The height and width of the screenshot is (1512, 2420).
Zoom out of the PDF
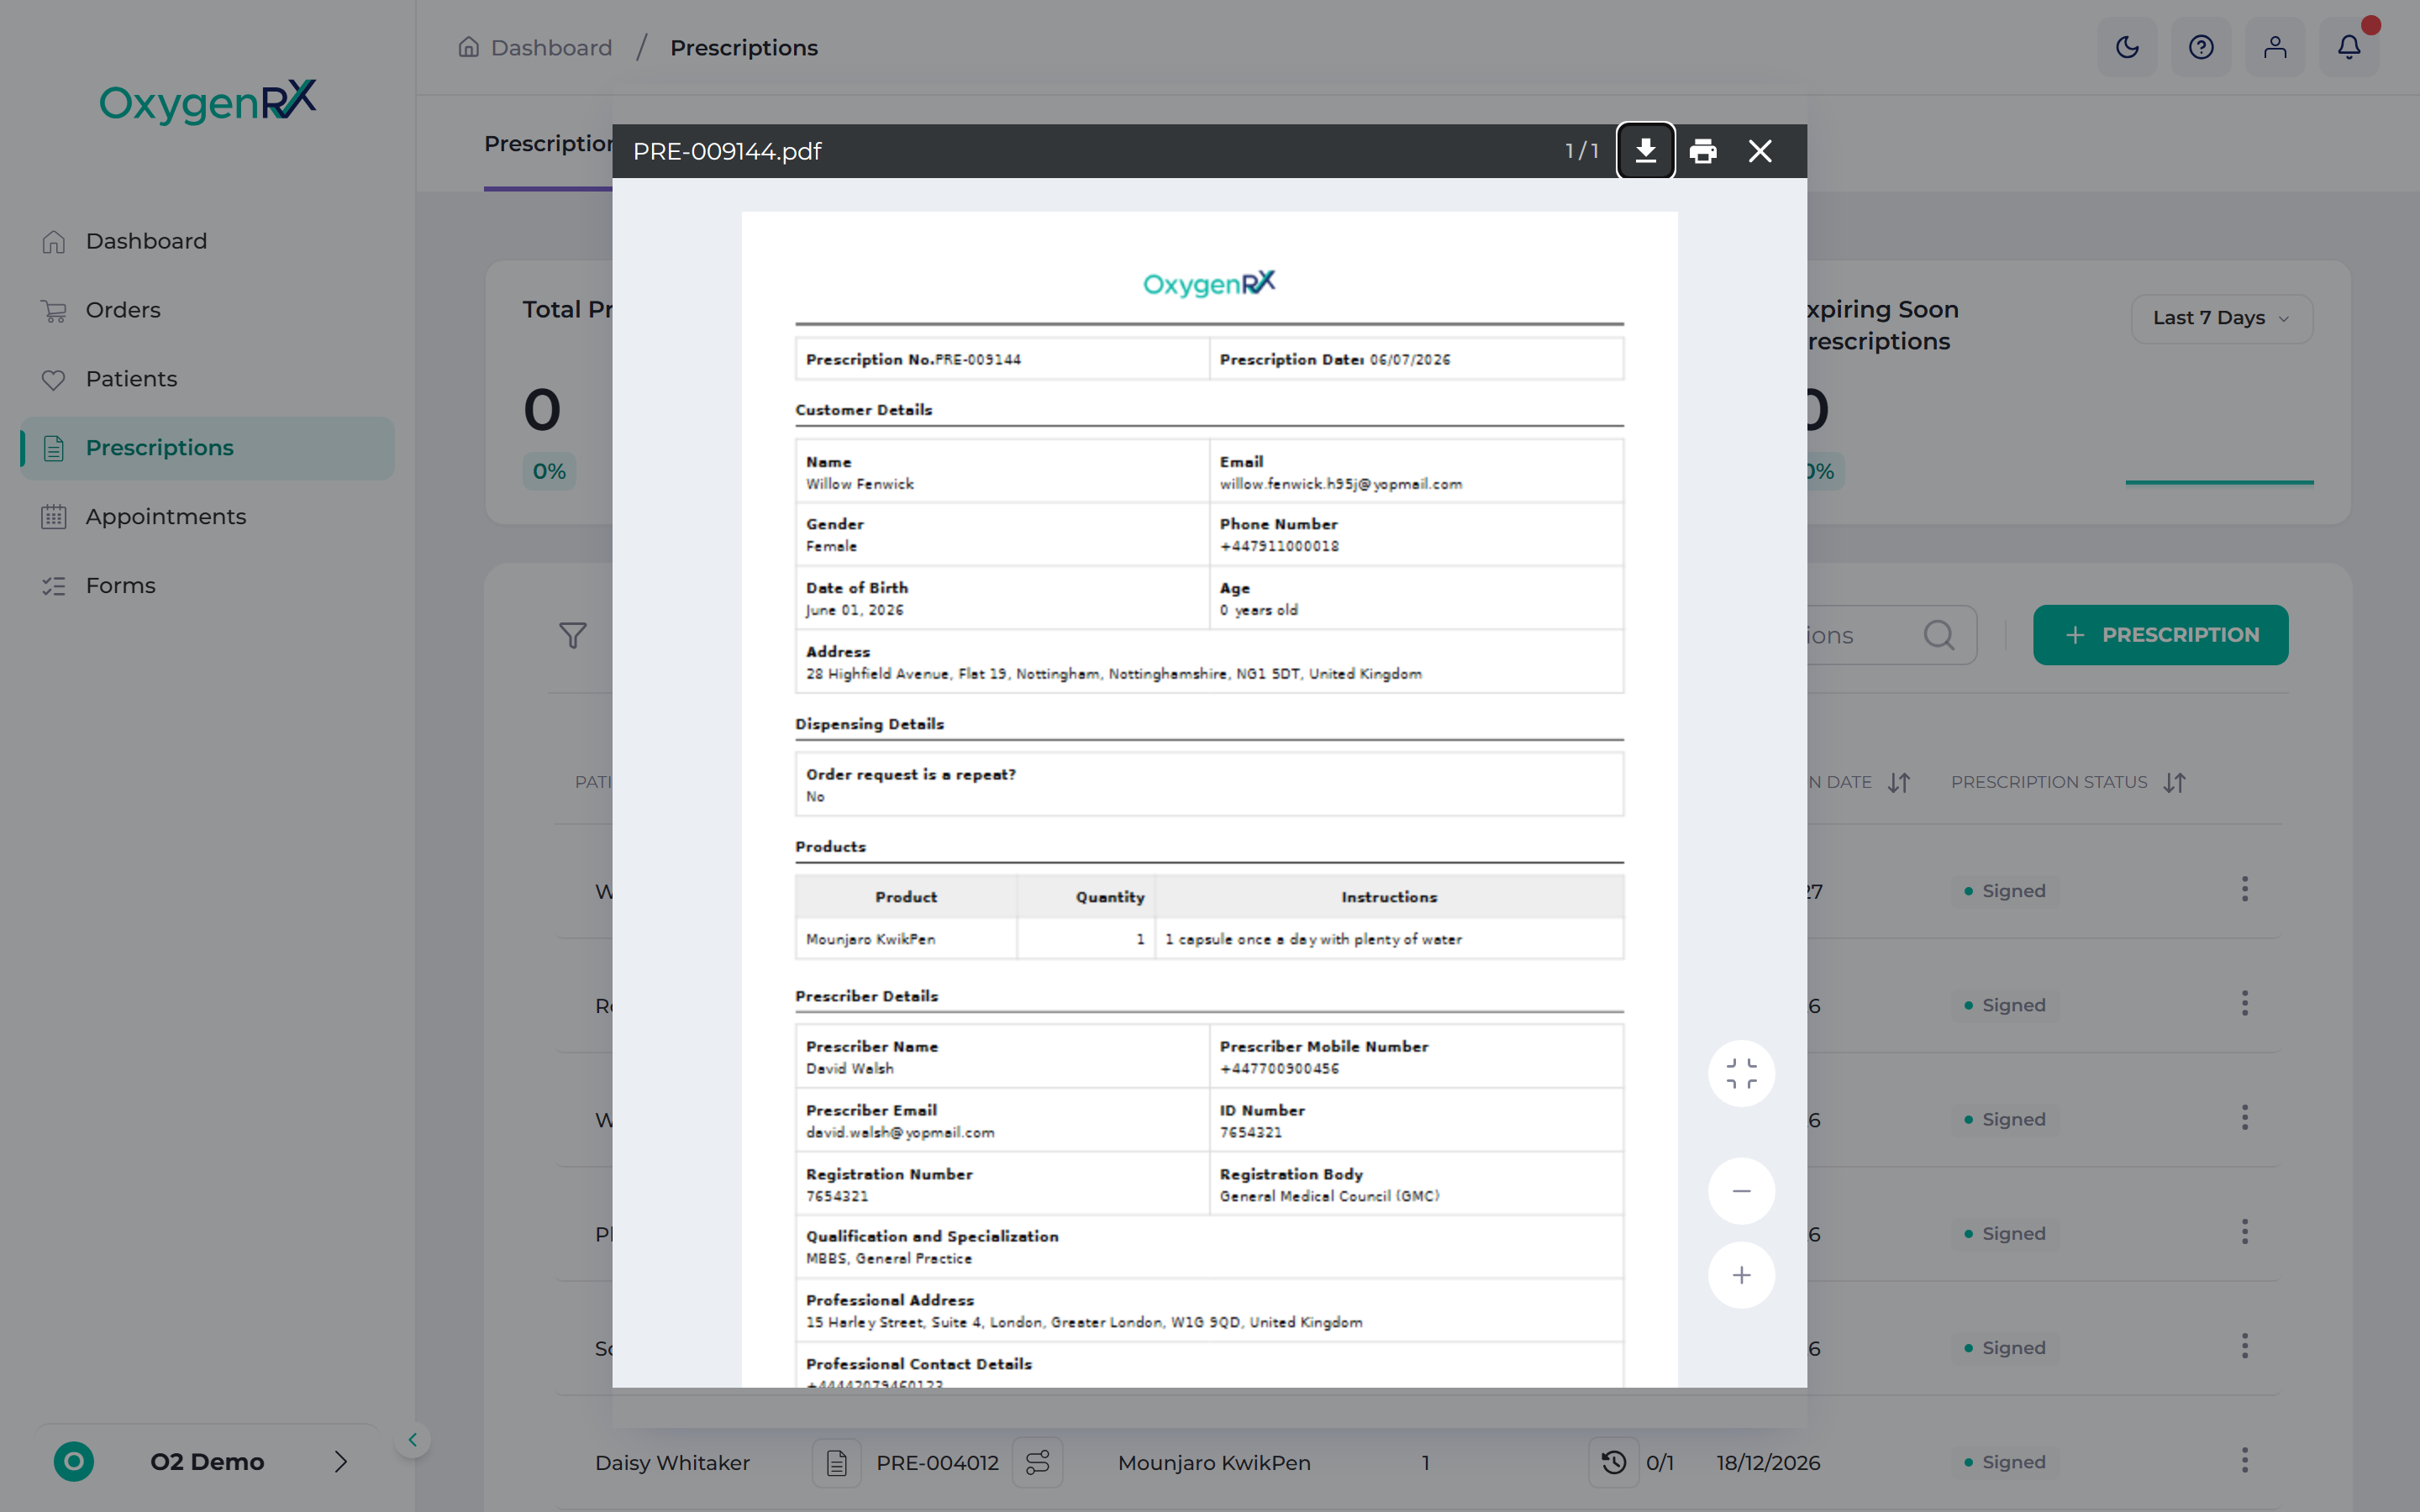[1741, 1191]
